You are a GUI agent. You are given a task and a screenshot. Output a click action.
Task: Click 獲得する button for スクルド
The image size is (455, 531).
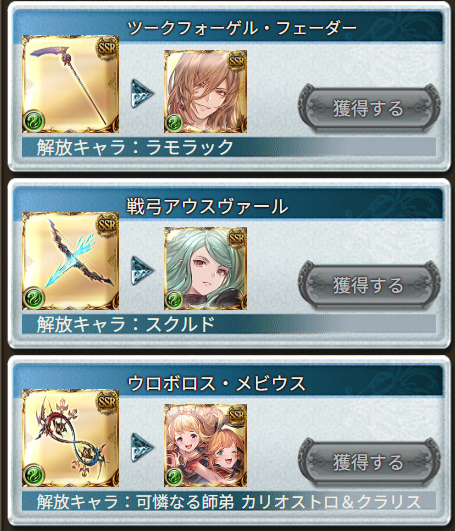tap(369, 285)
